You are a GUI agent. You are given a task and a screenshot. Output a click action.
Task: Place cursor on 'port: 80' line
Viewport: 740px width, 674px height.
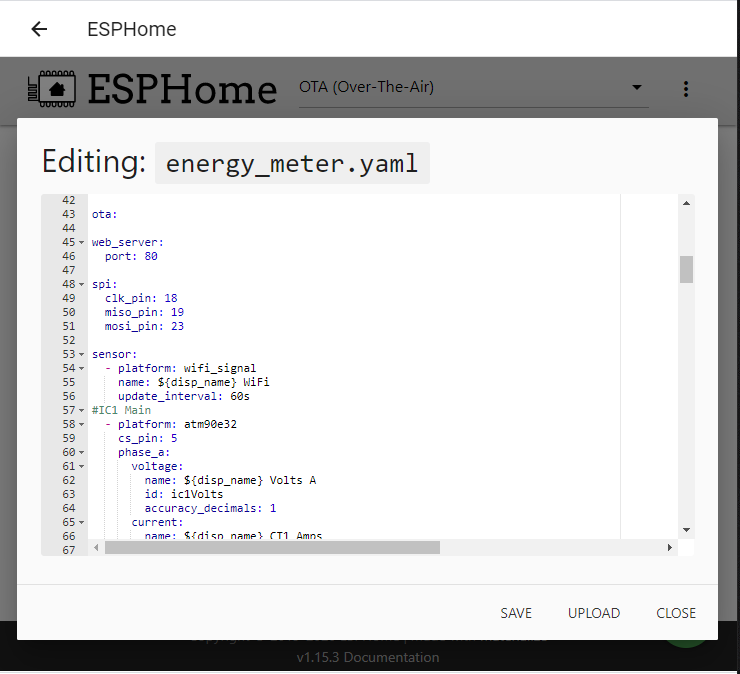tap(131, 256)
